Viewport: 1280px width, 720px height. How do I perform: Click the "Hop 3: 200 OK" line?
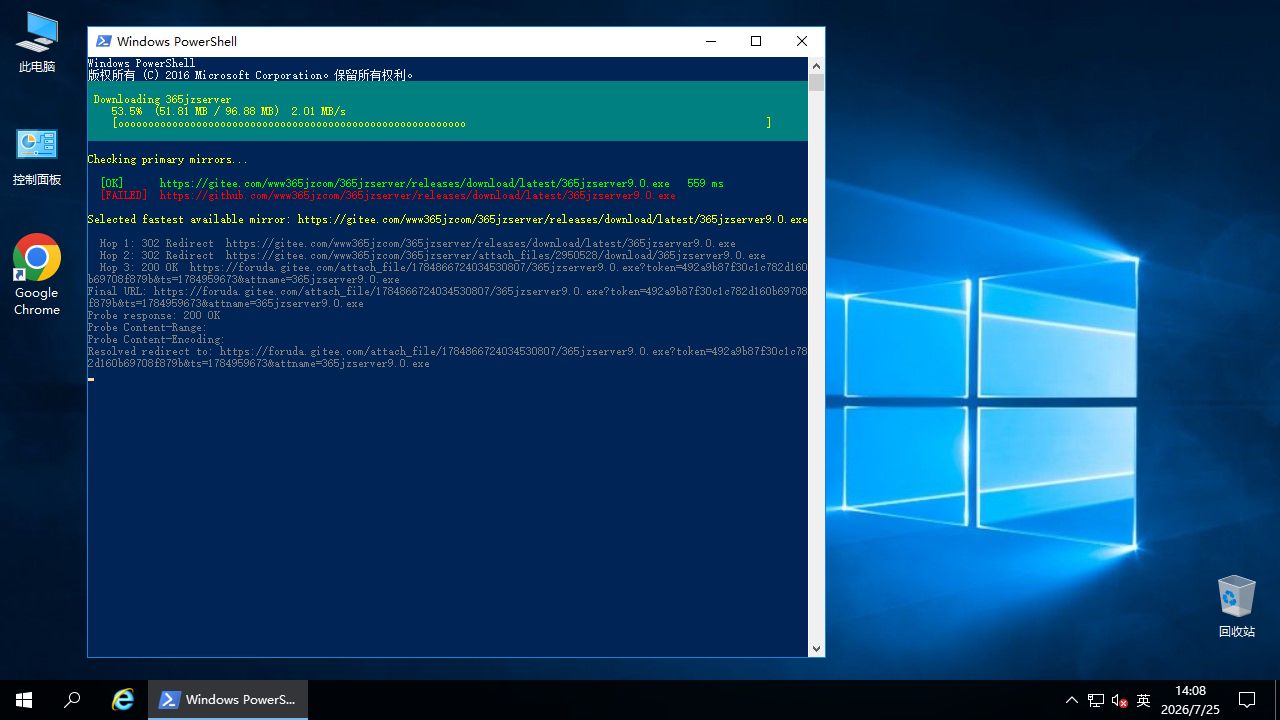tap(448, 273)
